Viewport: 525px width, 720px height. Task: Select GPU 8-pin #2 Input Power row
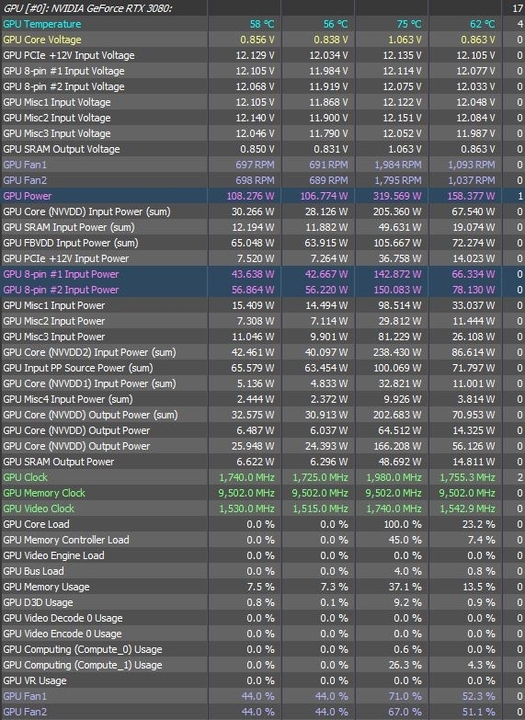click(x=262, y=290)
